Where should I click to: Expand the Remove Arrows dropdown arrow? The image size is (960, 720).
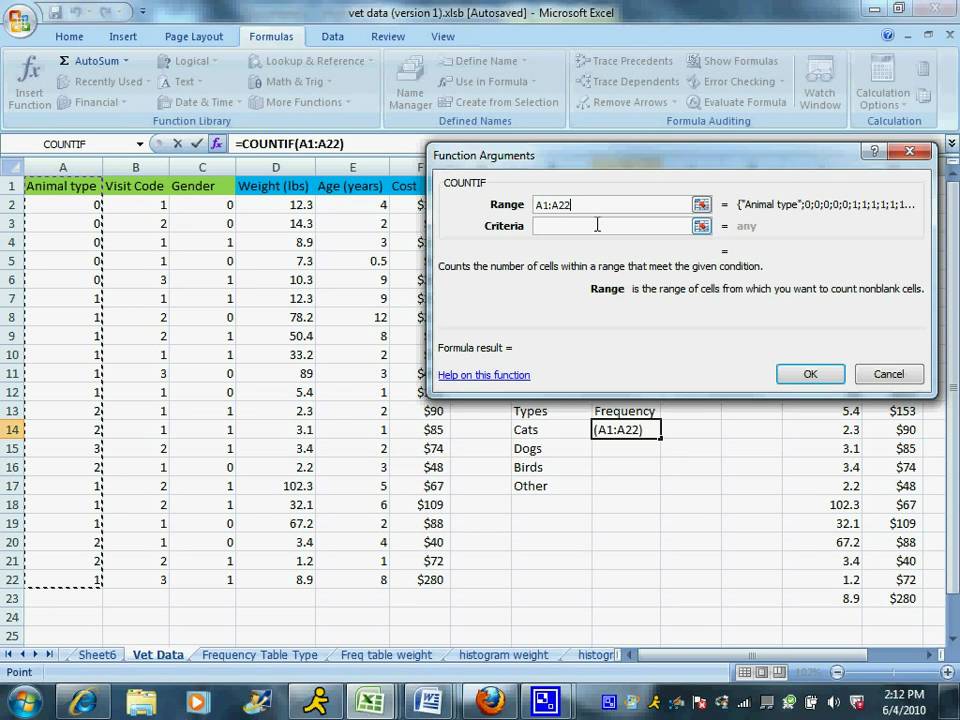tap(674, 102)
